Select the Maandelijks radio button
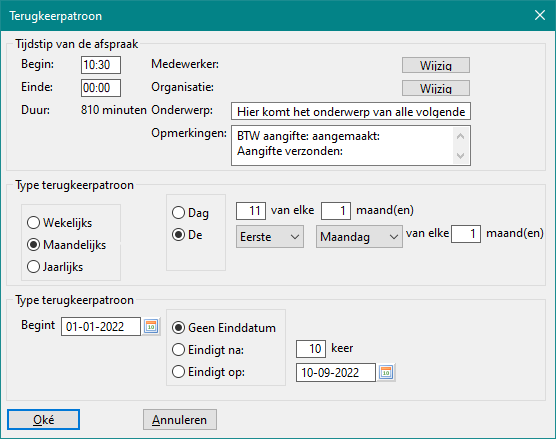Viewport: 556px width, 439px height. point(67,245)
